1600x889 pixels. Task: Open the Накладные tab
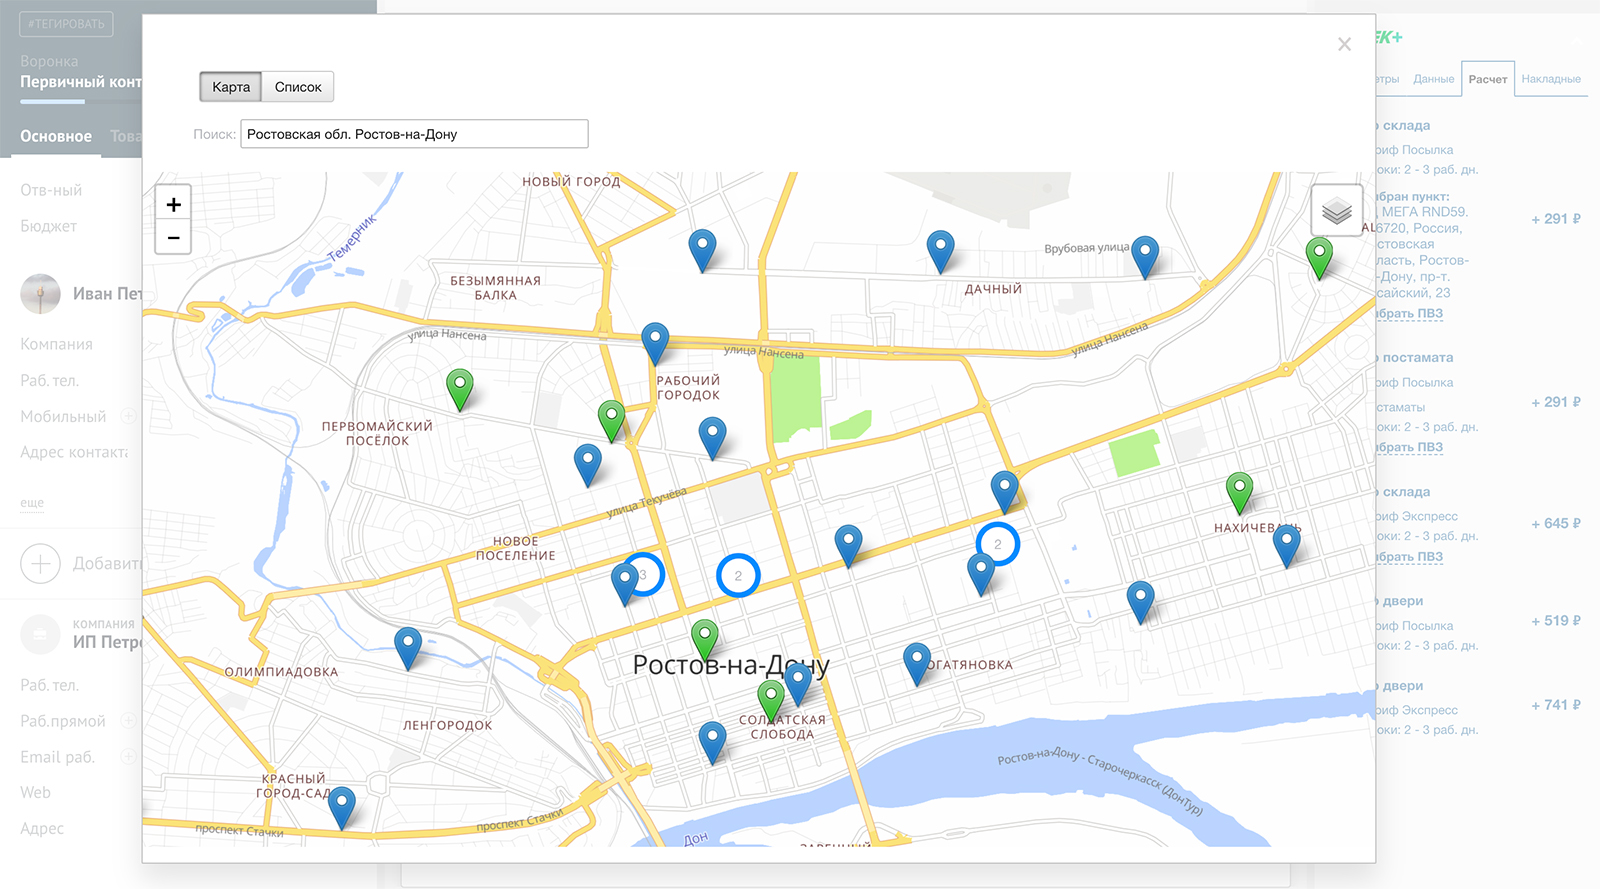click(x=1550, y=79)
